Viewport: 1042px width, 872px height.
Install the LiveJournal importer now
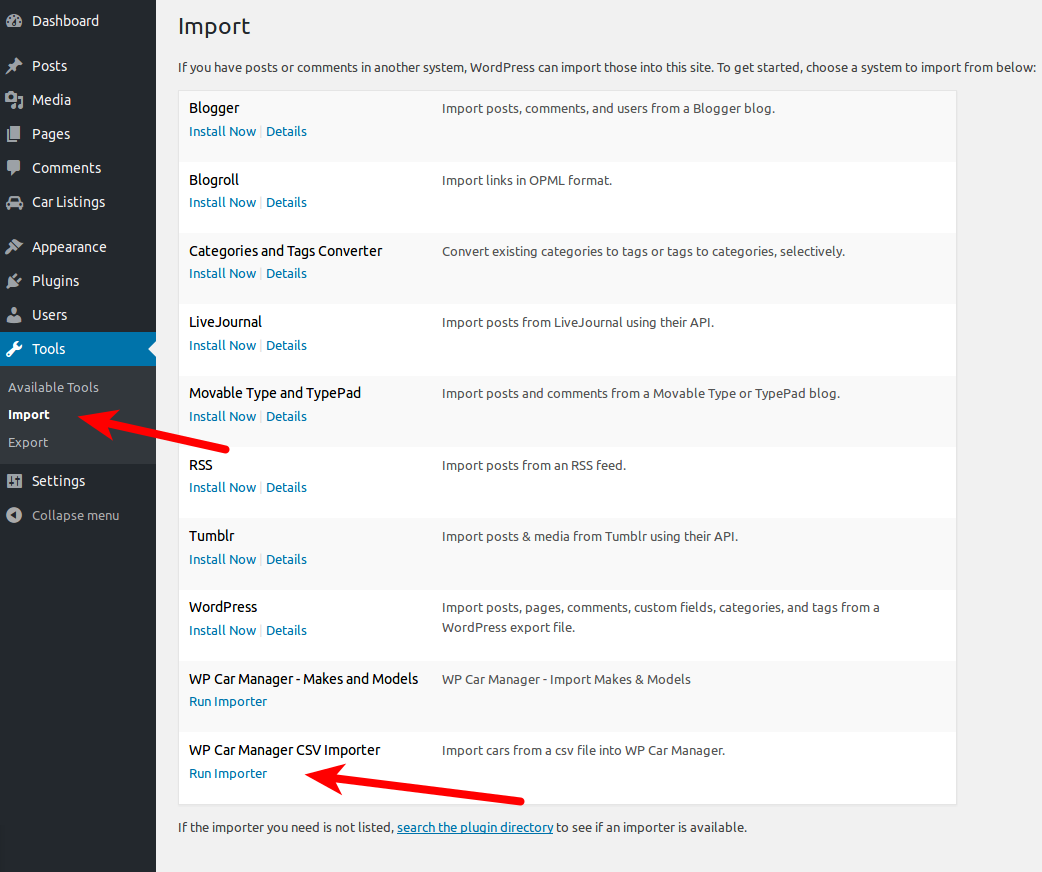point(222,346)
